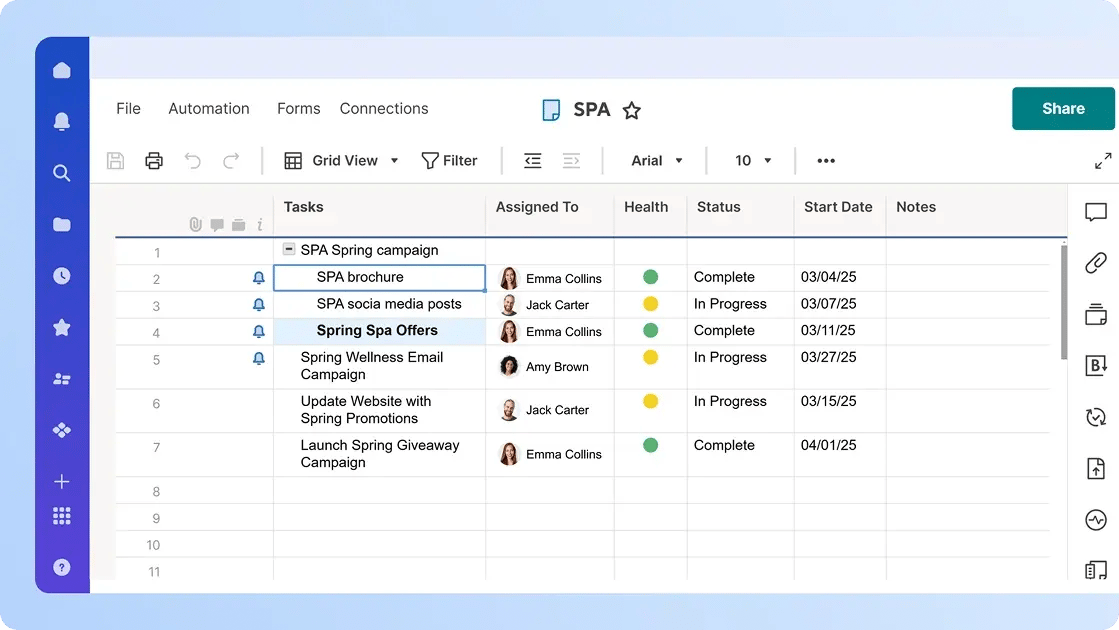Collapse the SPA Spring campaign group

point(288,249)
